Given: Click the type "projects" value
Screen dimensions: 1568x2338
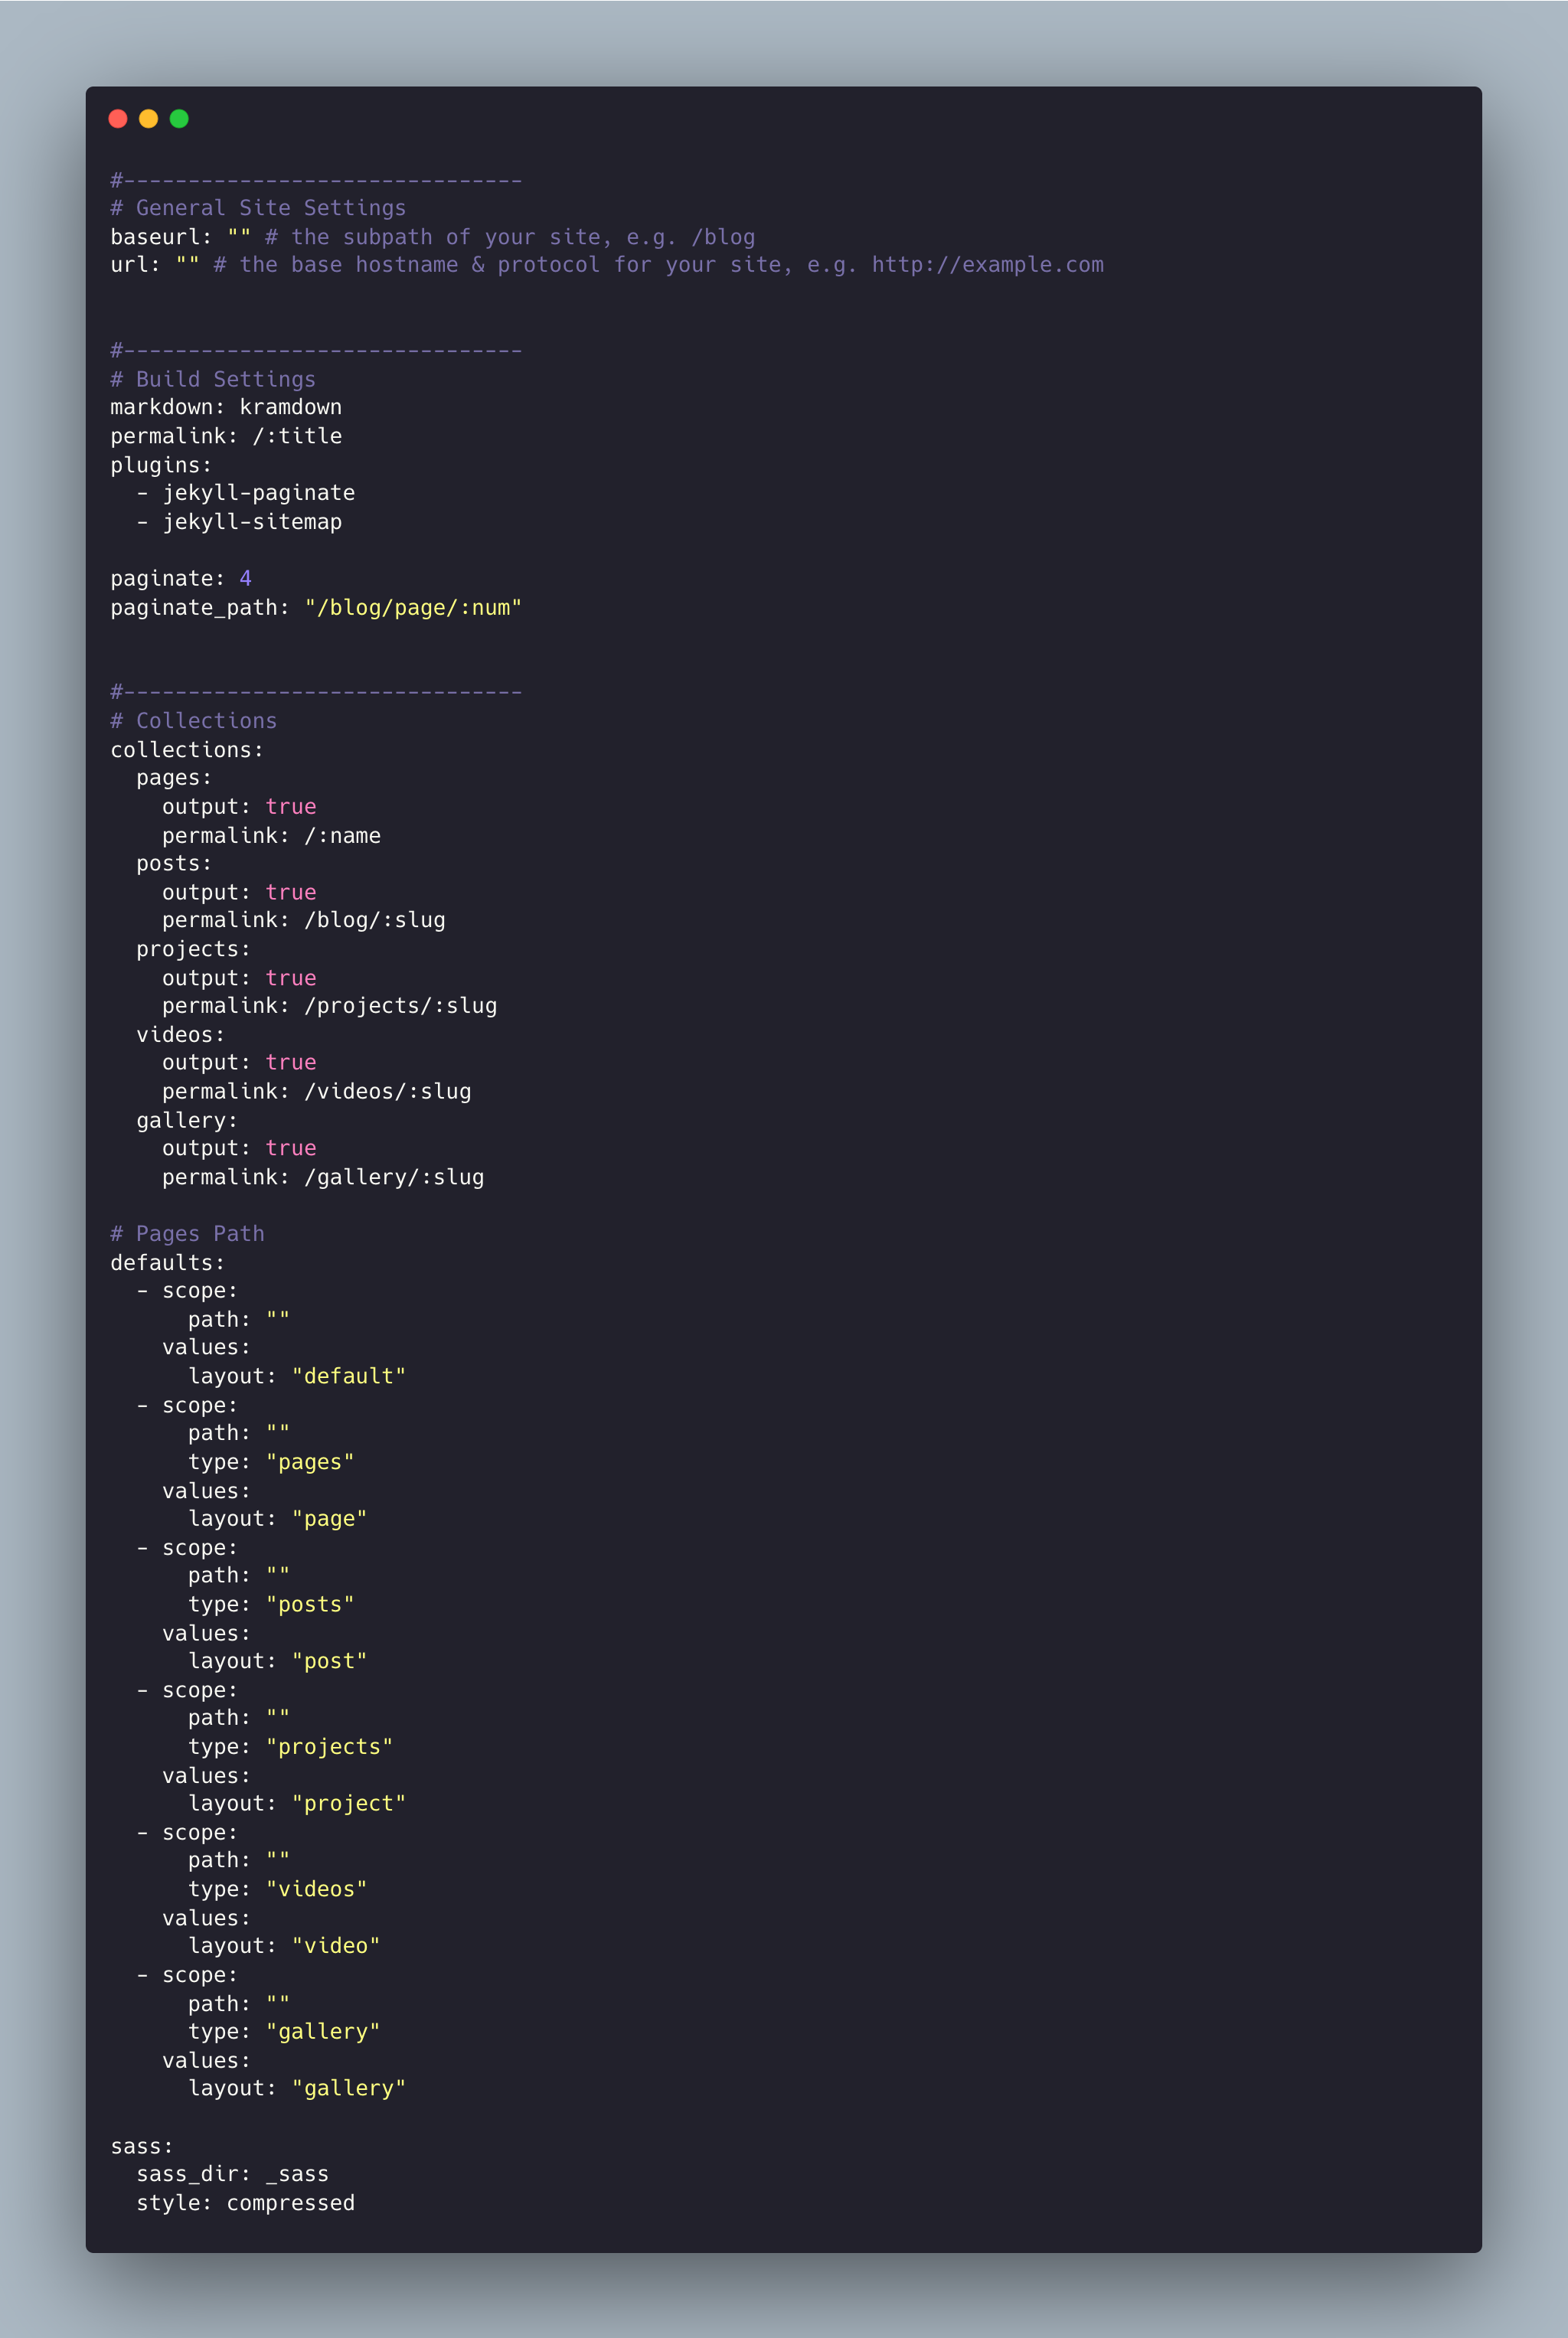Looking at the screenshot, I should [x=329, y=1747].
